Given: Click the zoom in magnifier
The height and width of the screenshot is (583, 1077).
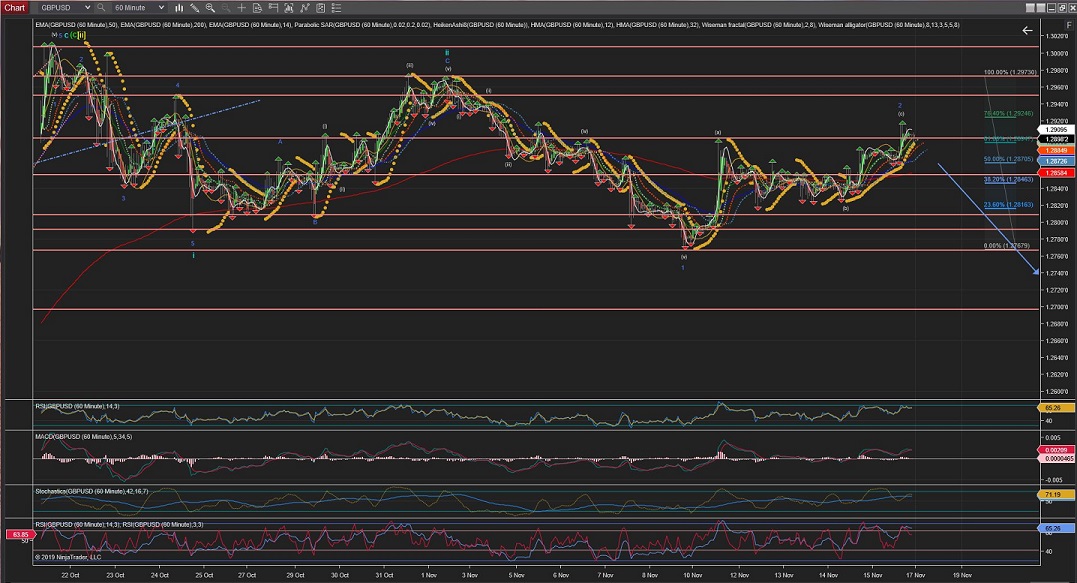Looking at the screenshot, I should [210, 7].
